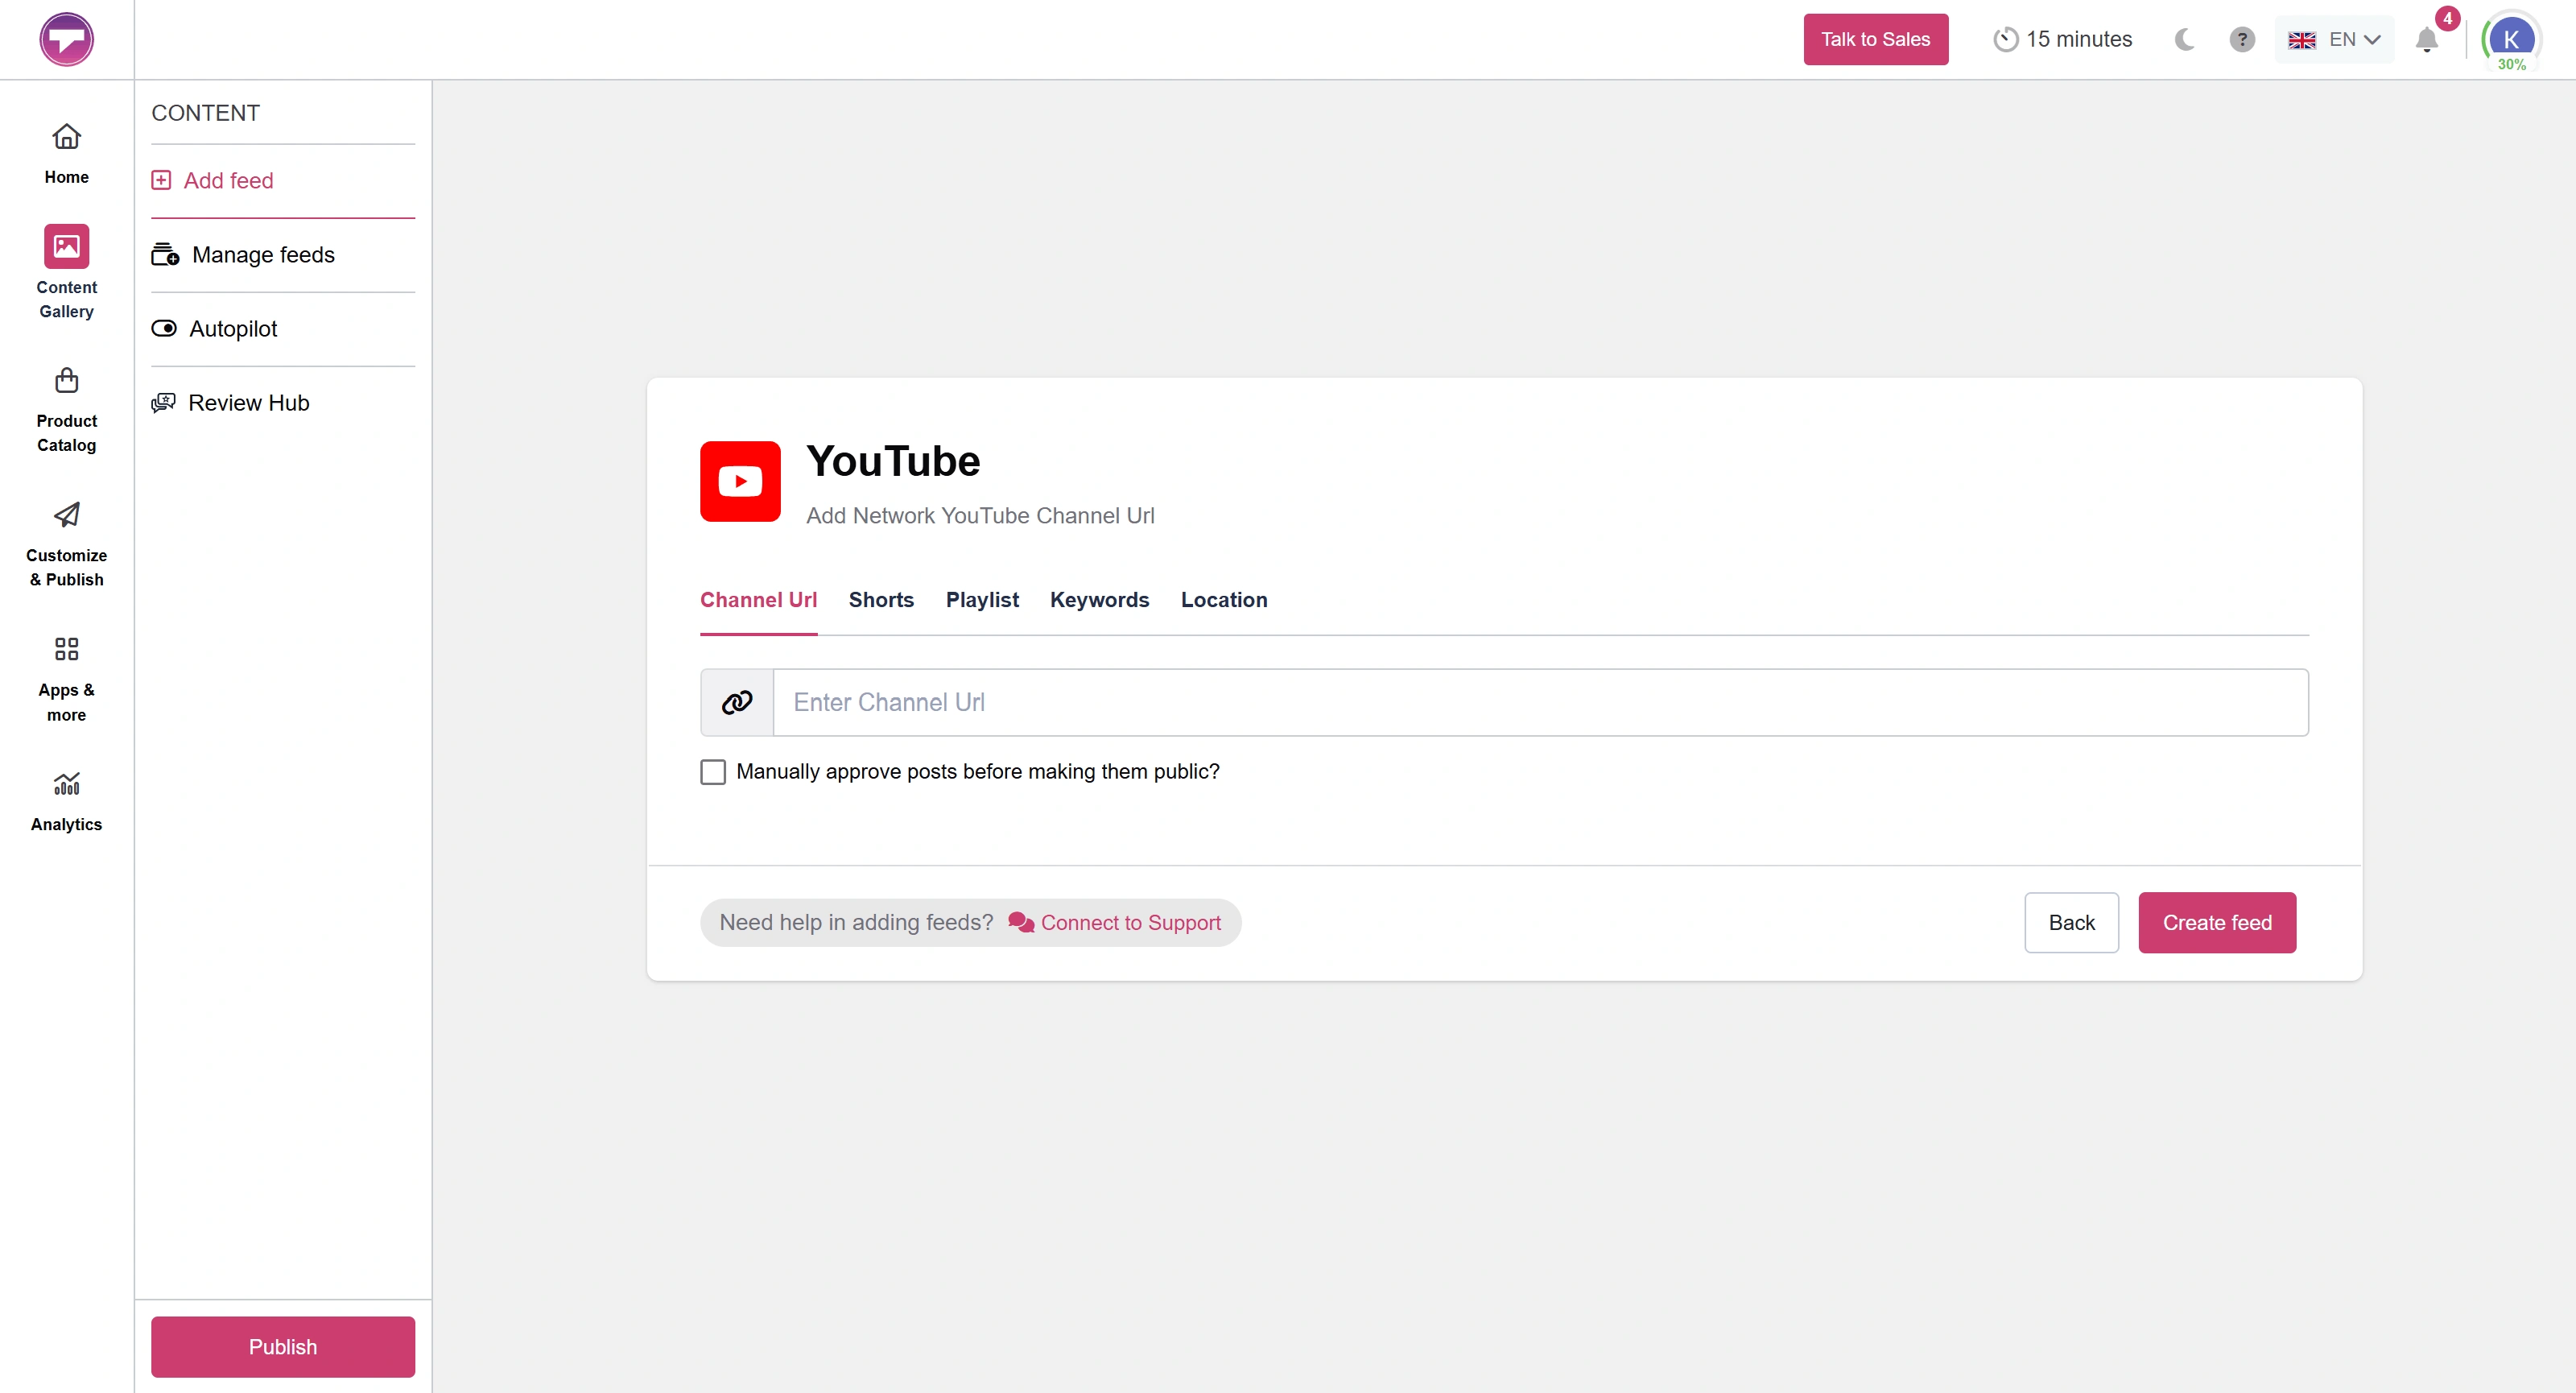Switch to the Shorts tab
2576x1393 pixels.
[x=881, y=600]
